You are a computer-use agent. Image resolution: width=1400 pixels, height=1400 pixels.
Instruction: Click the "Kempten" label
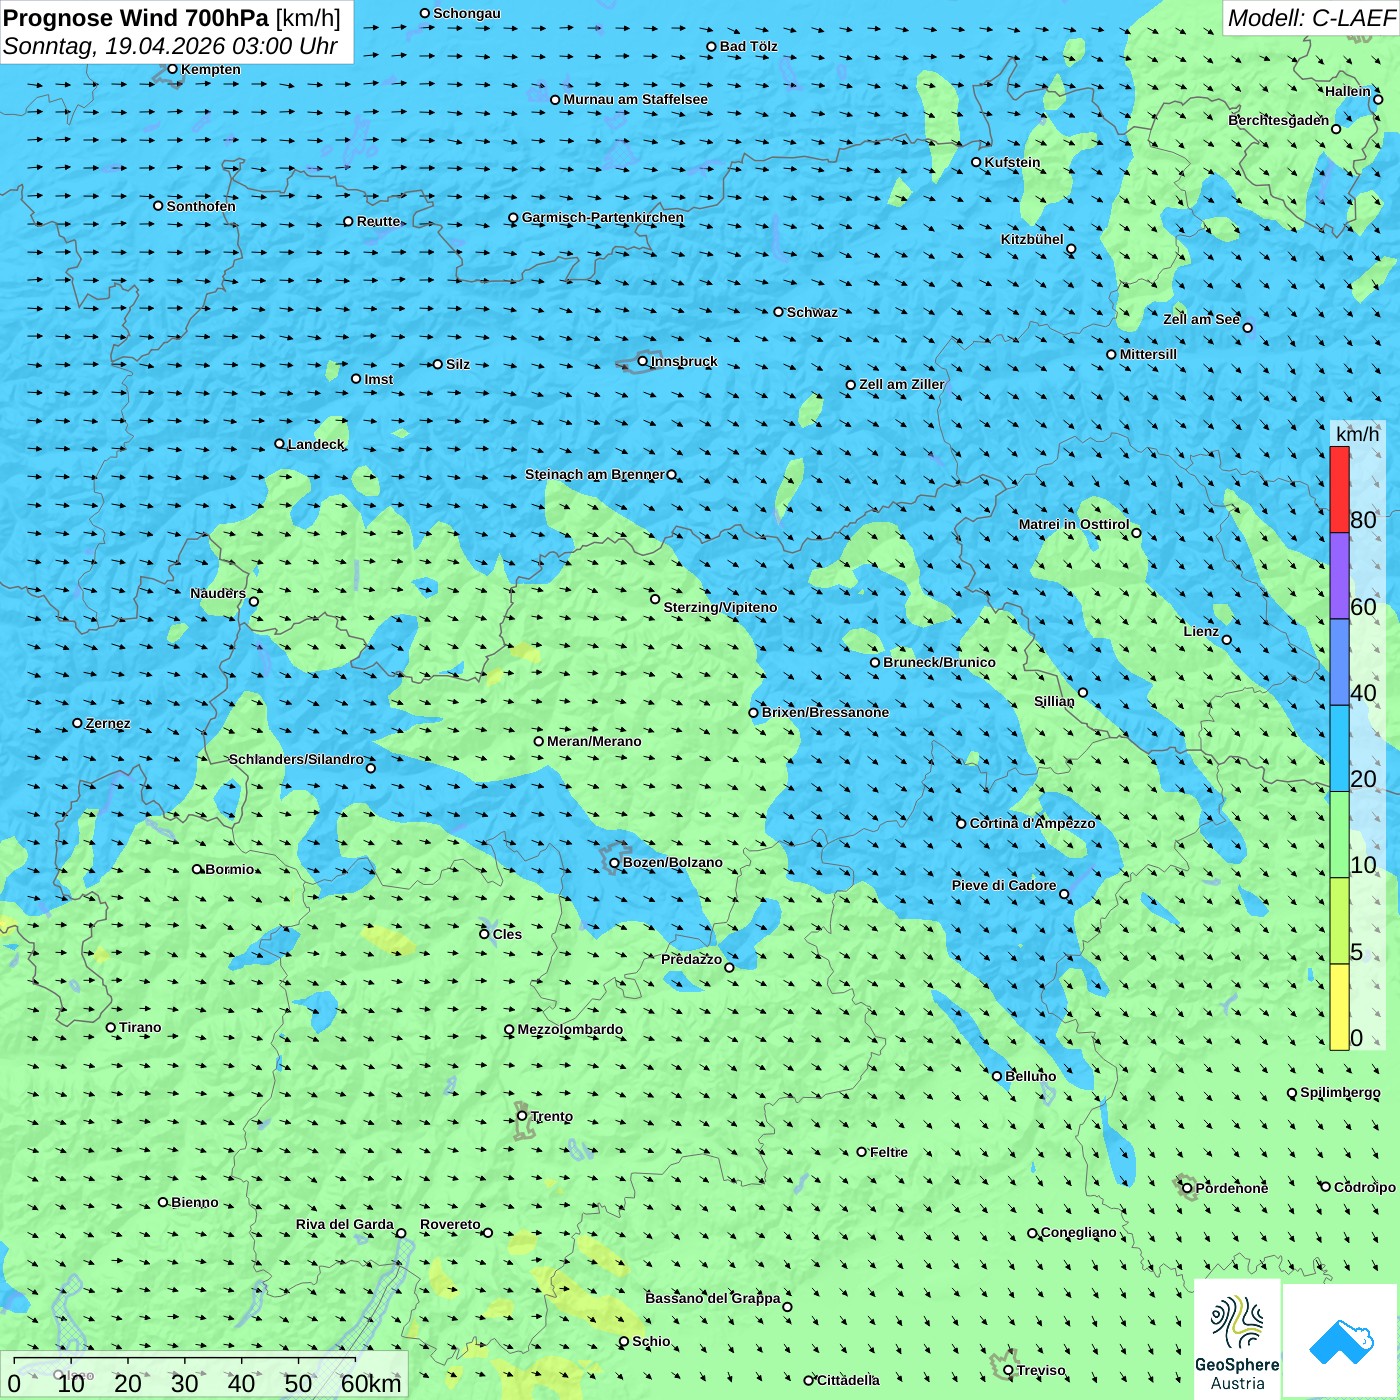pos(211,69)
